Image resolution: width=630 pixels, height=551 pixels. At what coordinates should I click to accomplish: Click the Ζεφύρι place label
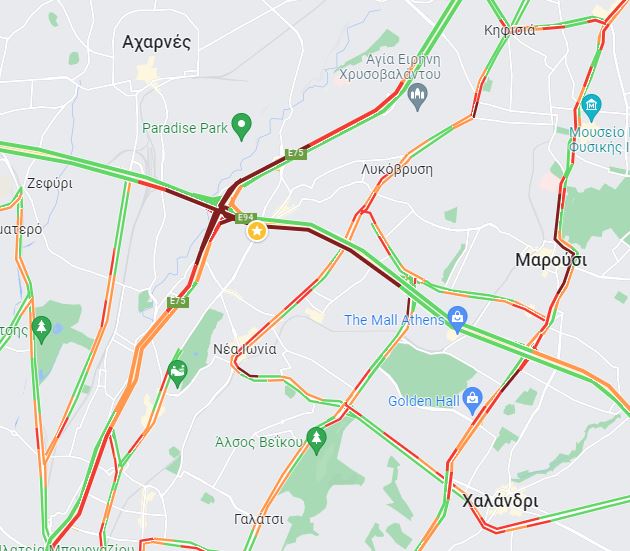[50, 183]
